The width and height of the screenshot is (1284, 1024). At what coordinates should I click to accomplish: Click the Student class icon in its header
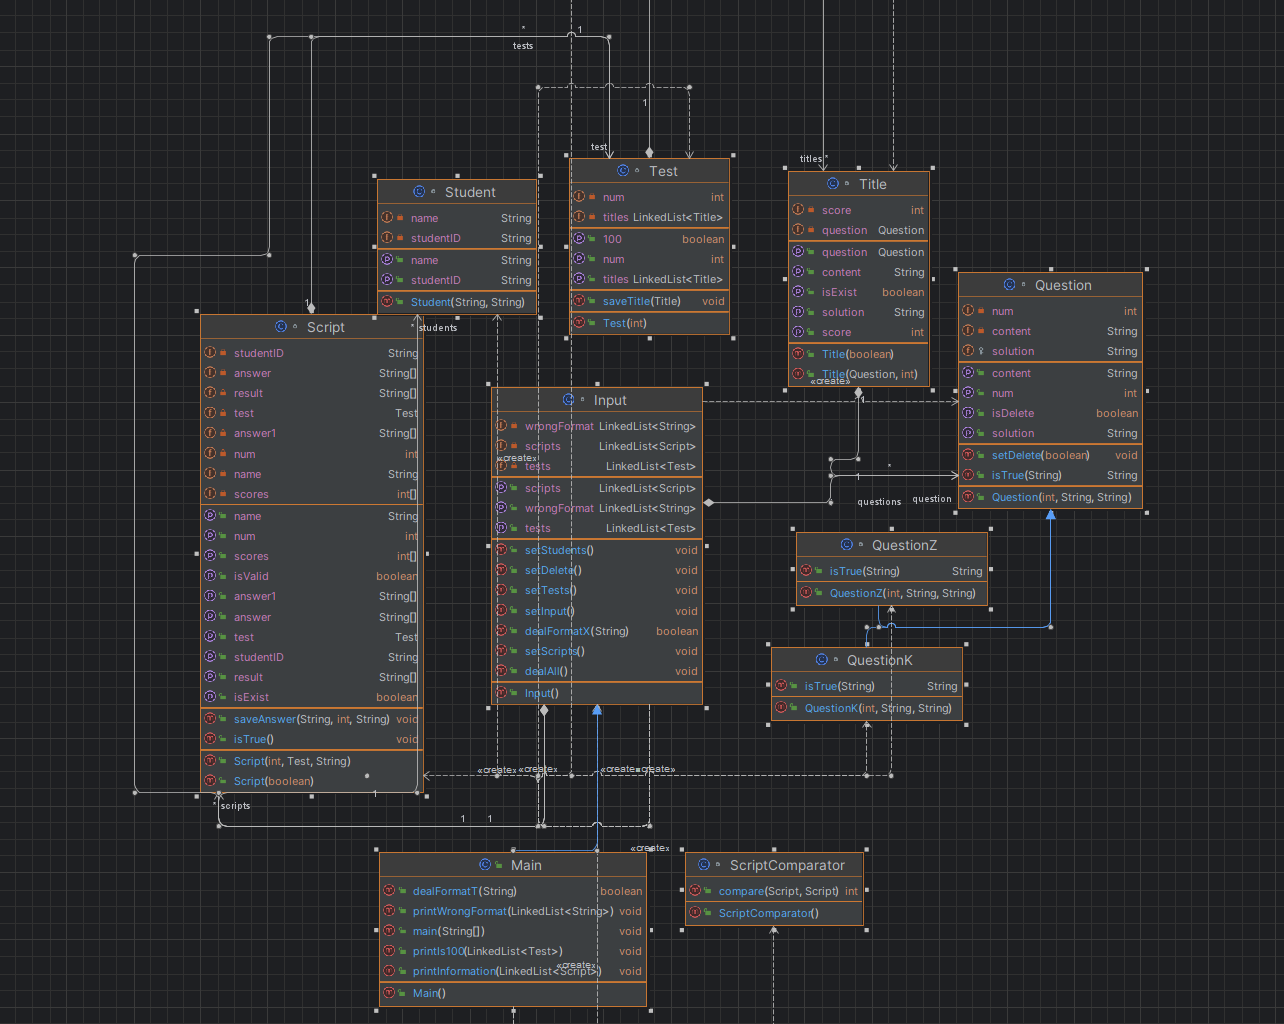419,192
